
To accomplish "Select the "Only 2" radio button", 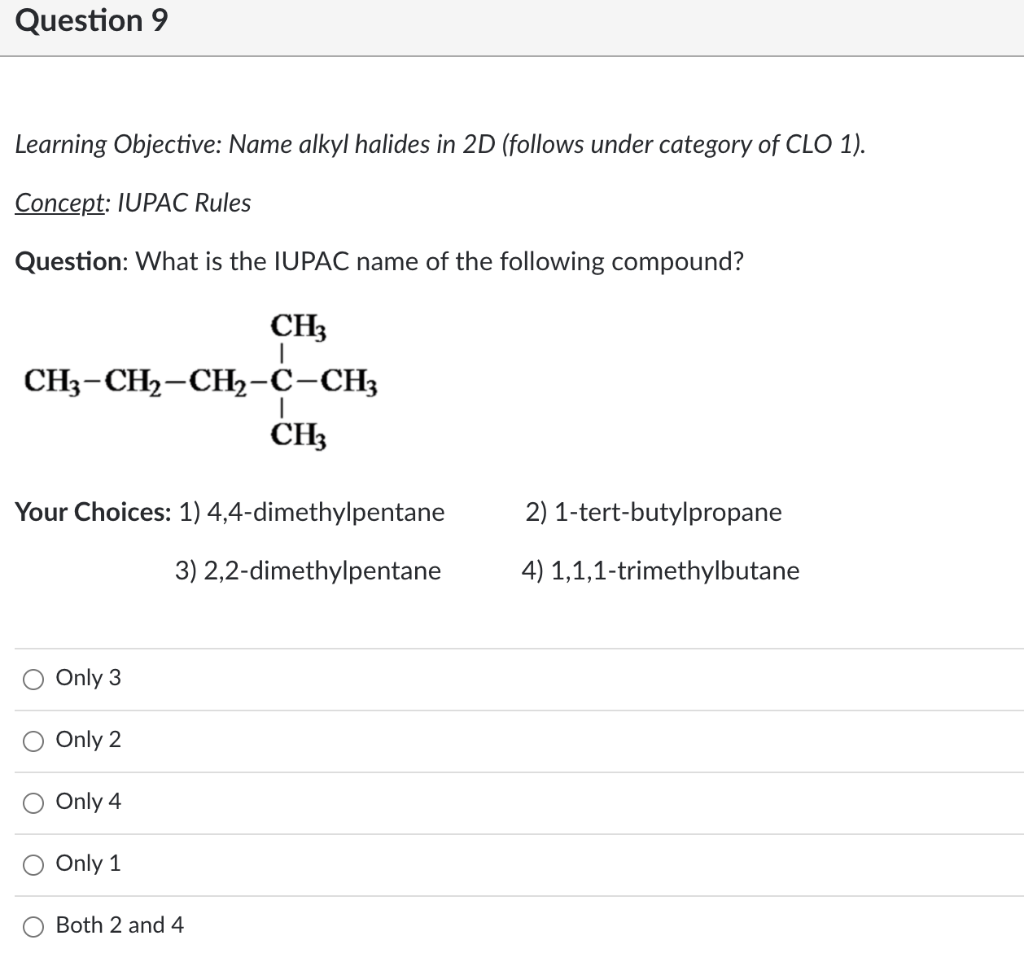I will 33,740.
